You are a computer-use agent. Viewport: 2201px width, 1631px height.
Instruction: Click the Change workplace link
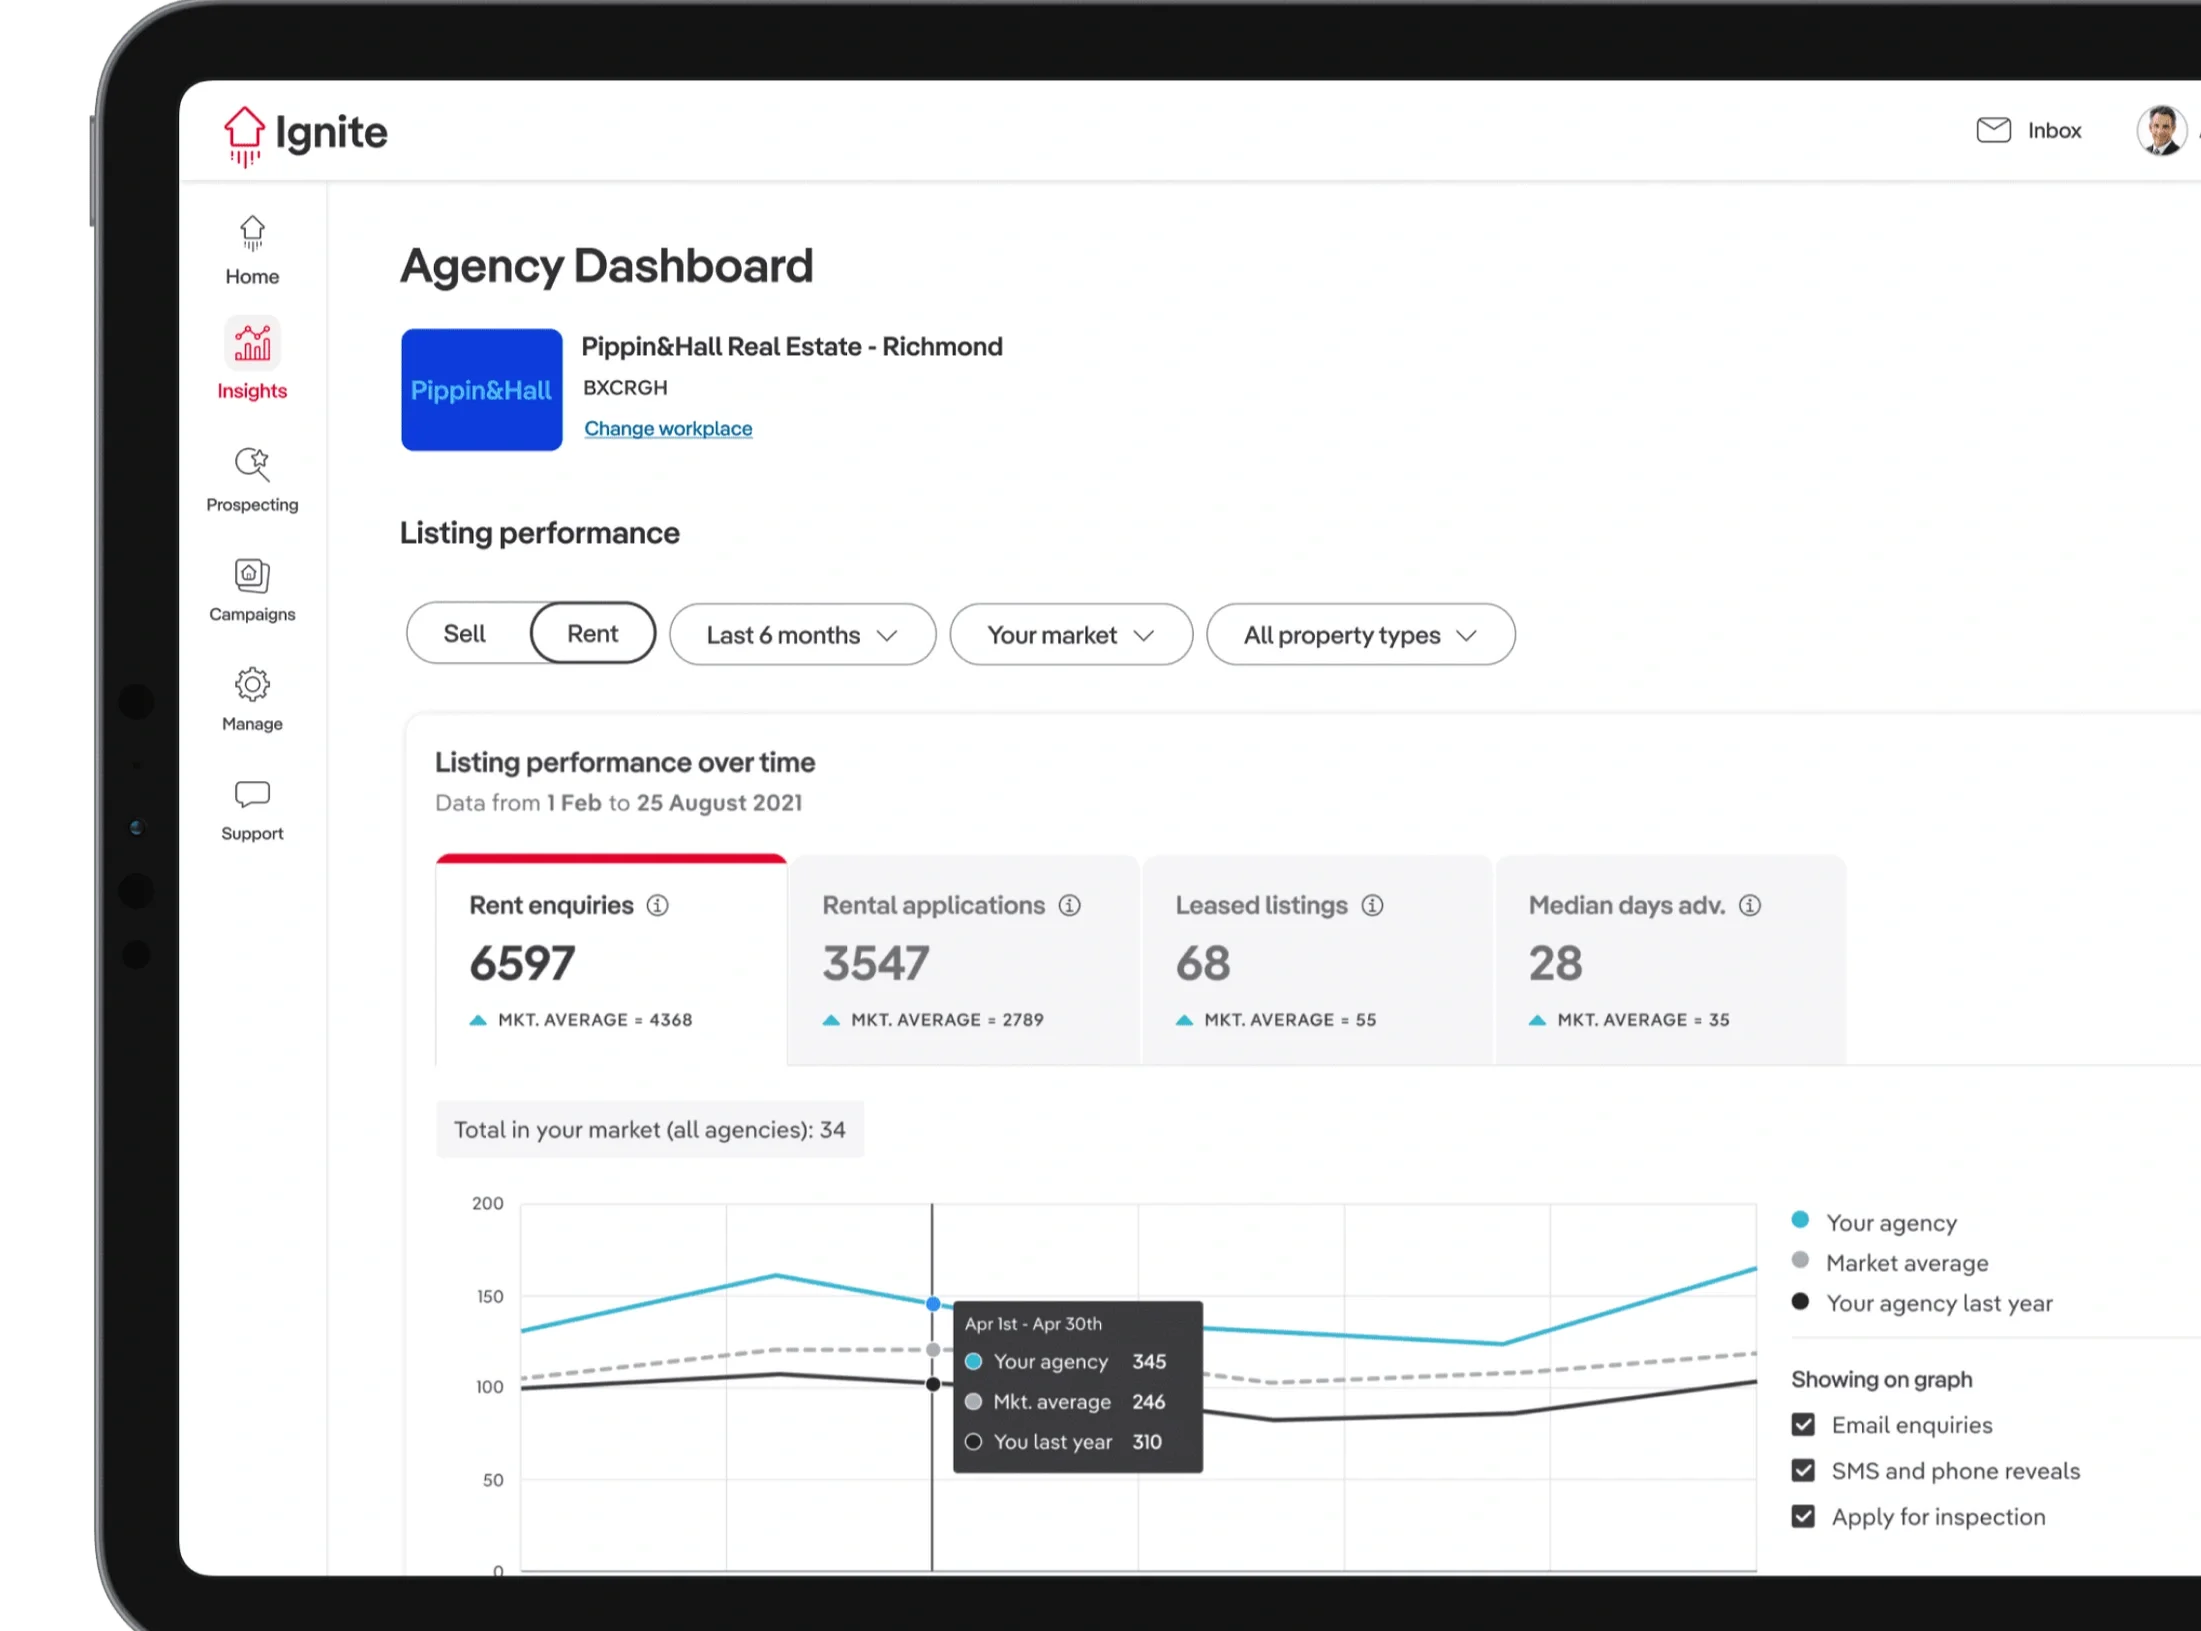(x=668, y=429)
